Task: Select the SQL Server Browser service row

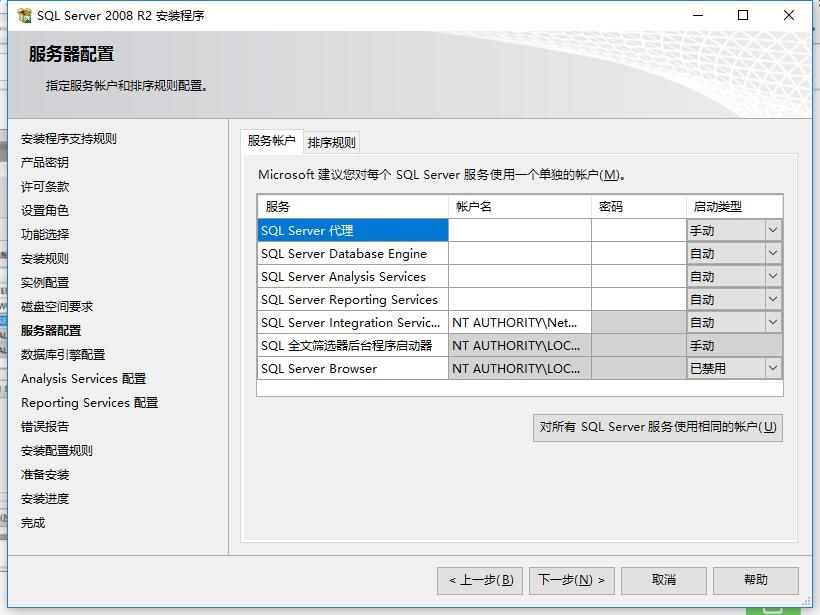Action: click(x=353, y=368)
